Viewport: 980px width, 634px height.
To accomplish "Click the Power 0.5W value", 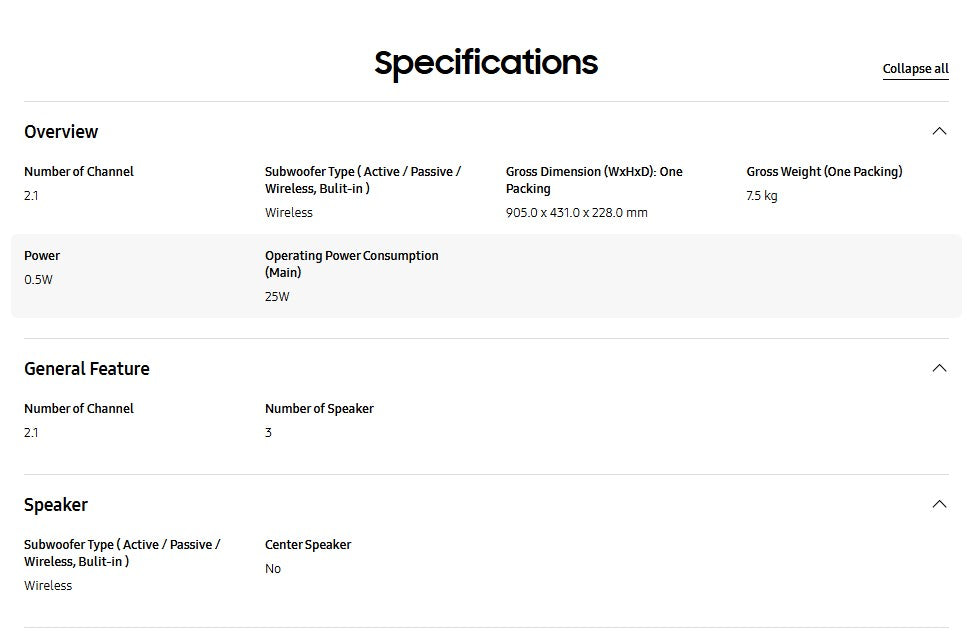I will click(x=38, y=280).
